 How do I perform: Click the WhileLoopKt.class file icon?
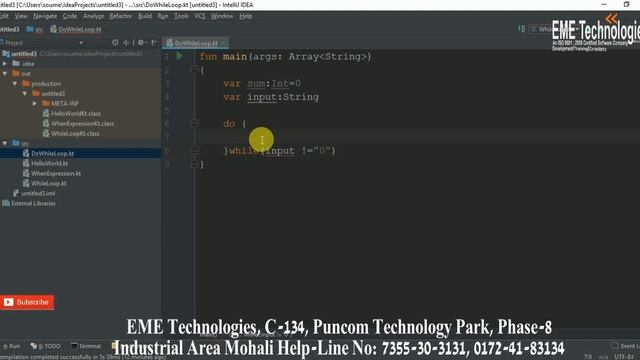[46, 133]
